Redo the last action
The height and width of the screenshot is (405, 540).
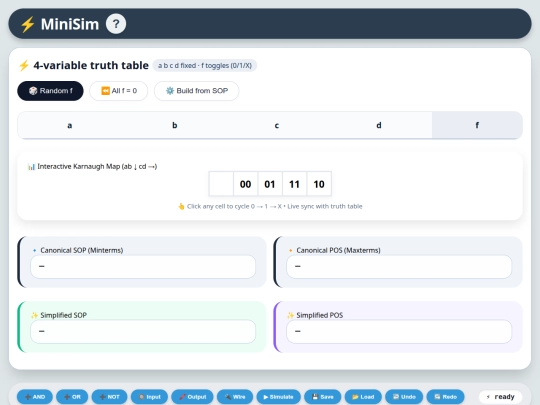click(445, 397)
